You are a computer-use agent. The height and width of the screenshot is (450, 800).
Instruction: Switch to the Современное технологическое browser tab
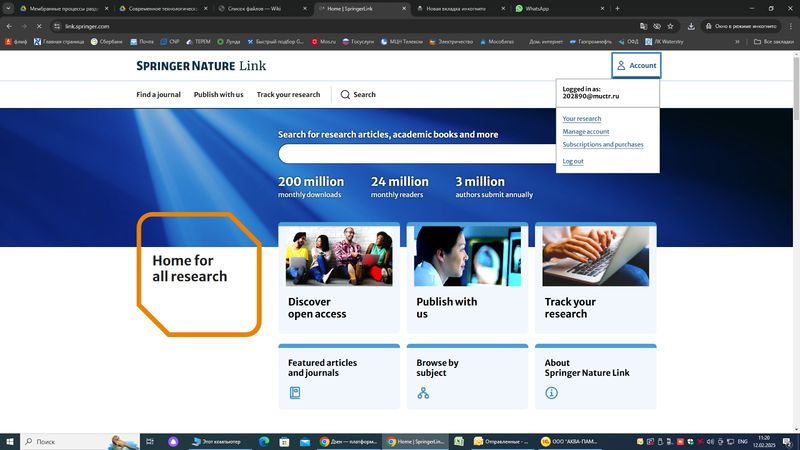164,8
